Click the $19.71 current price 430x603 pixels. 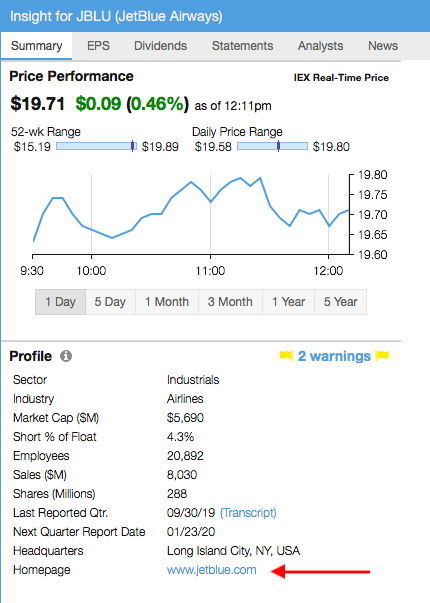[37, 104]
